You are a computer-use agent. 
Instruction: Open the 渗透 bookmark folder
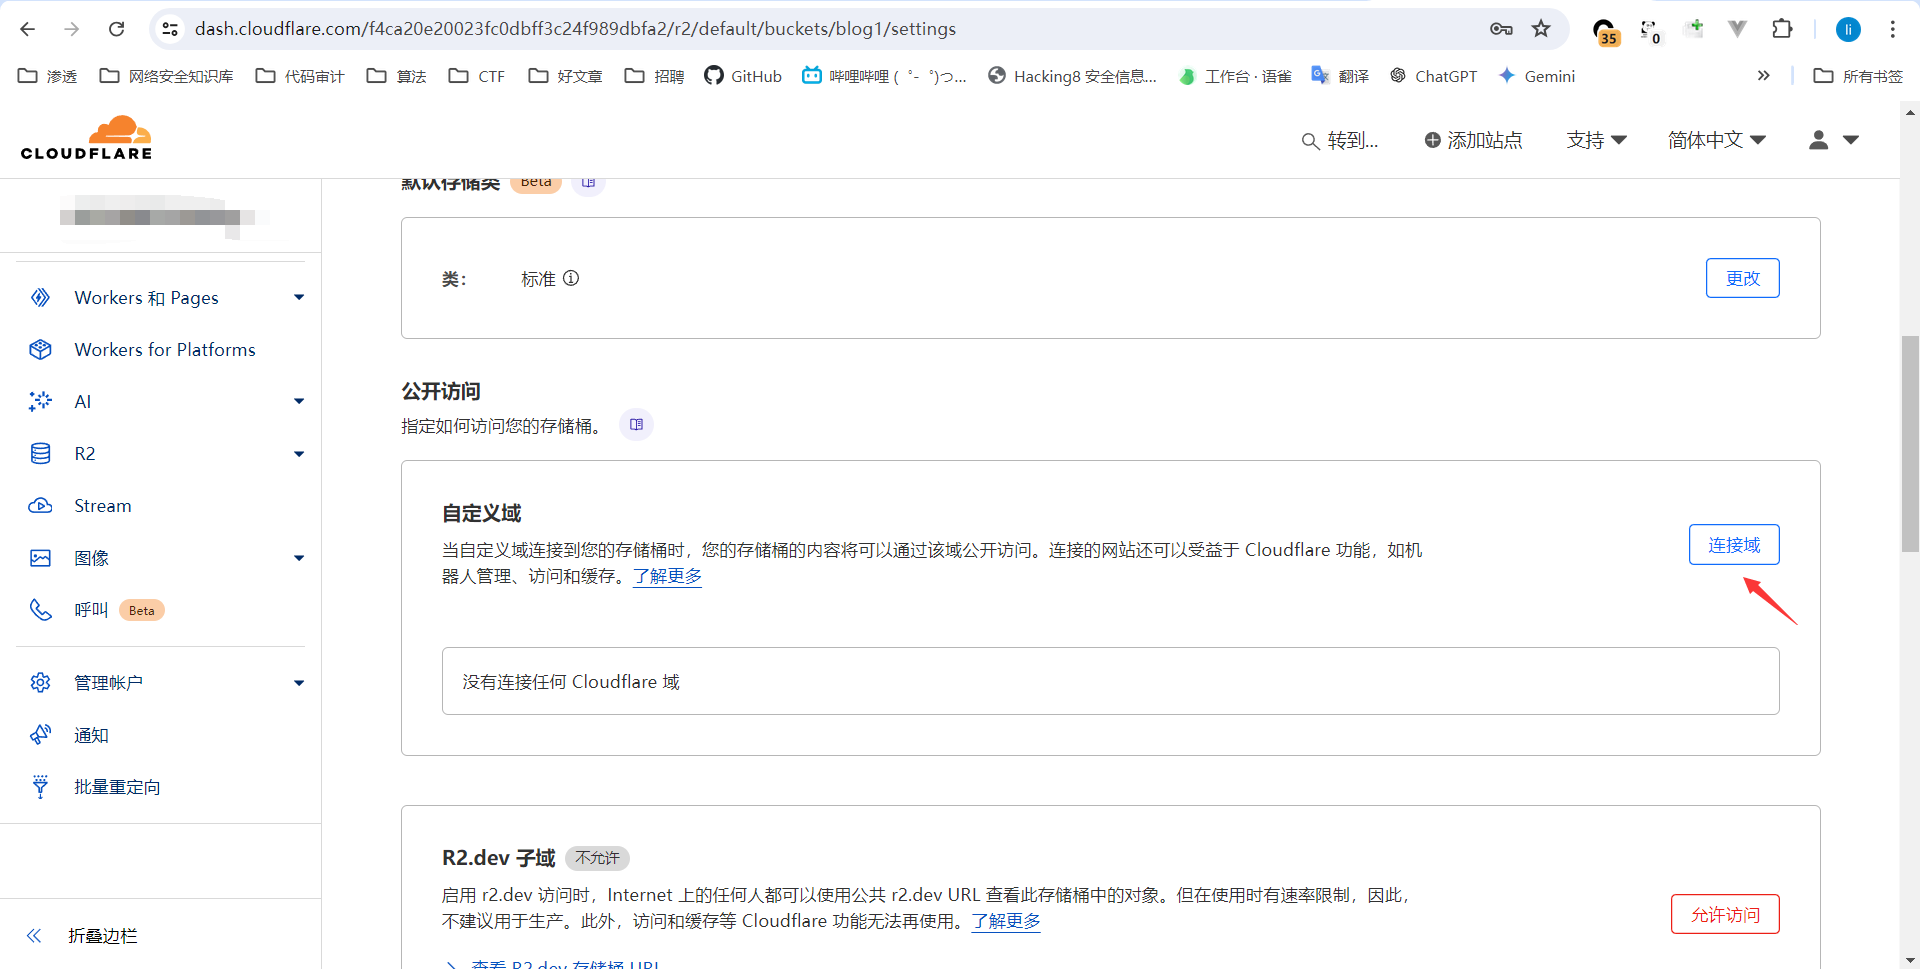pyautogui.click(x=48, y=76)
